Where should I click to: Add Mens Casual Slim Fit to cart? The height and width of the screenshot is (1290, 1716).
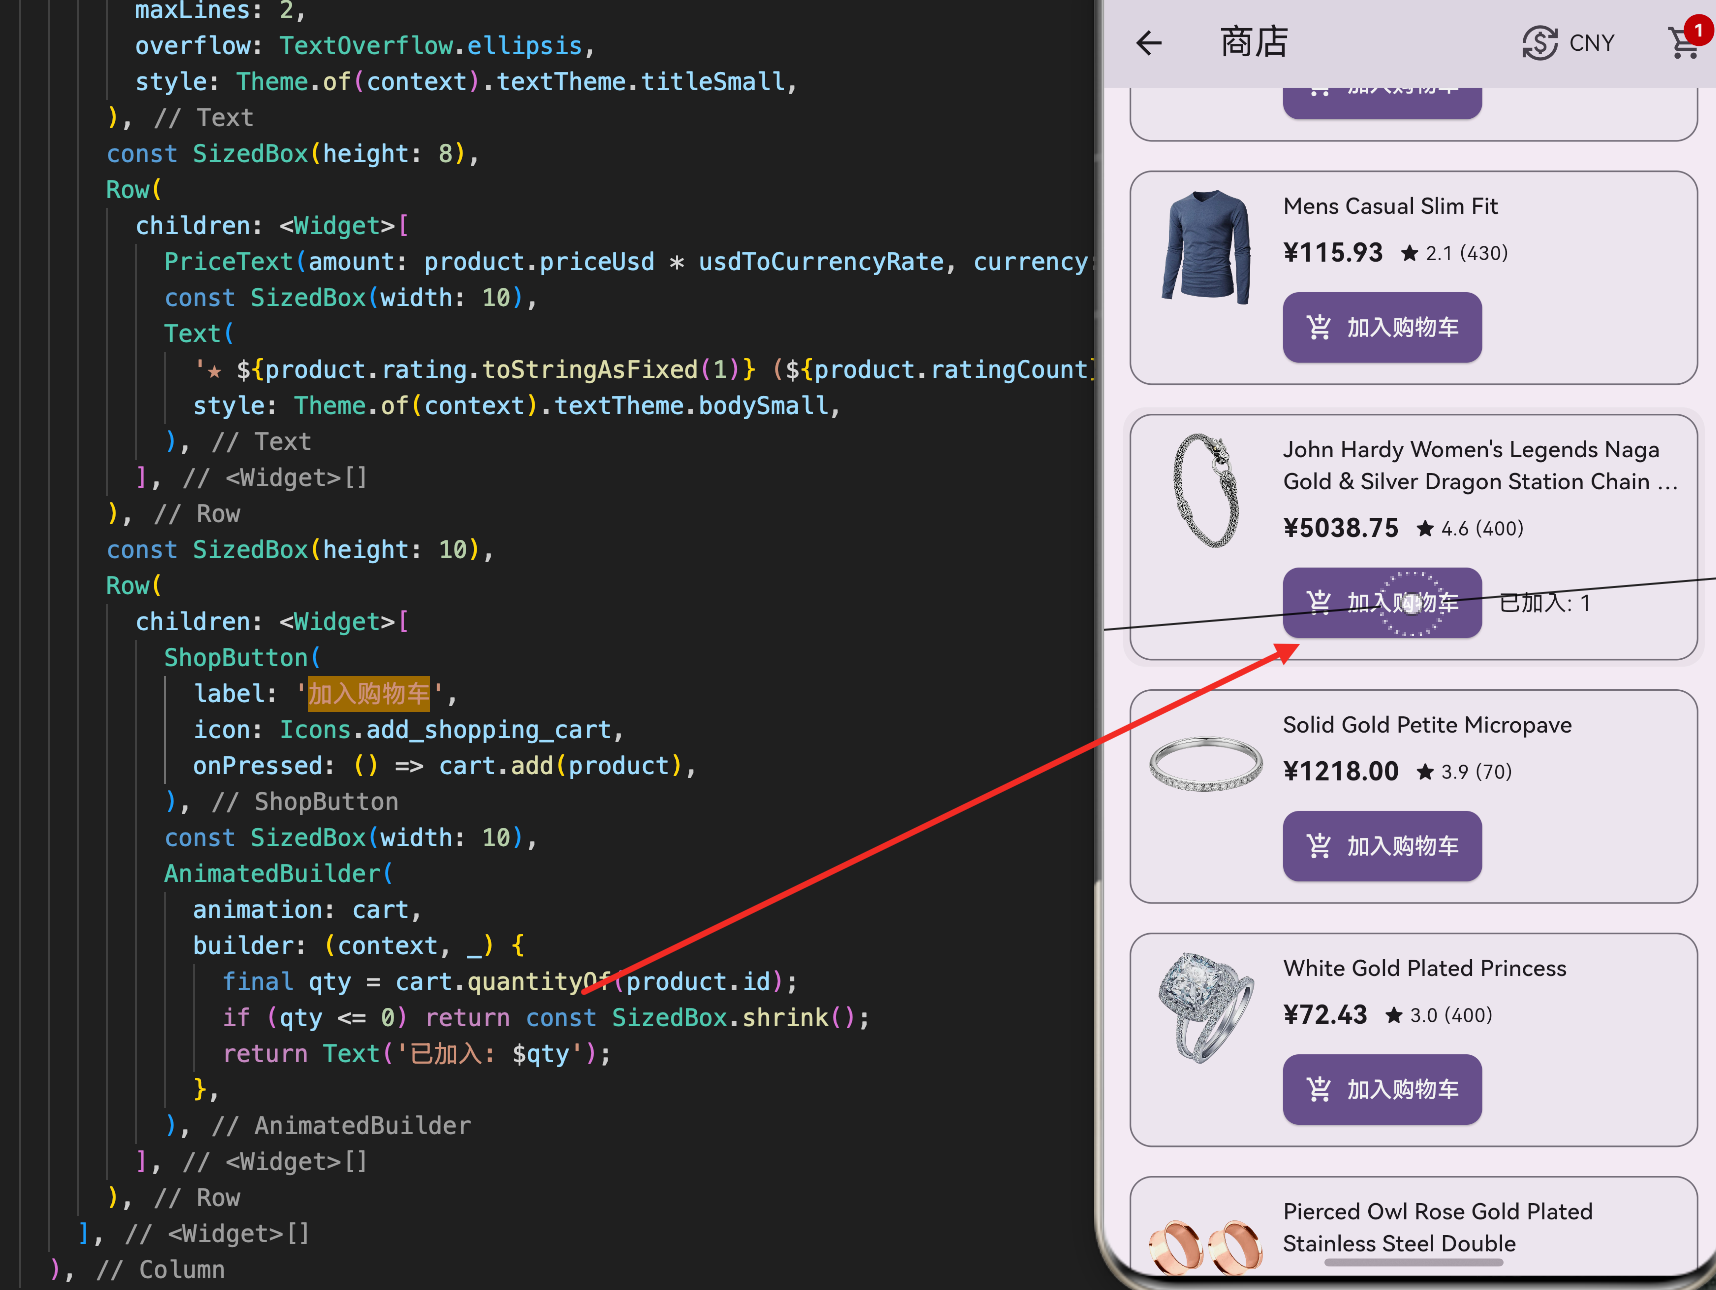coord(1382,327)
